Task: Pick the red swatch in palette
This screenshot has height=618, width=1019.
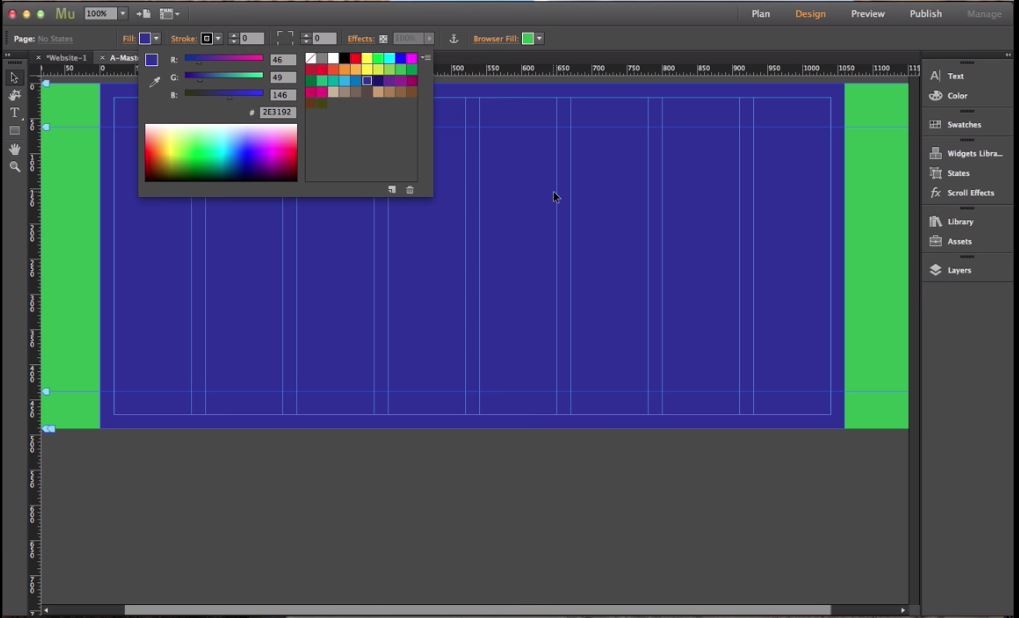Action: click(355, 59)
